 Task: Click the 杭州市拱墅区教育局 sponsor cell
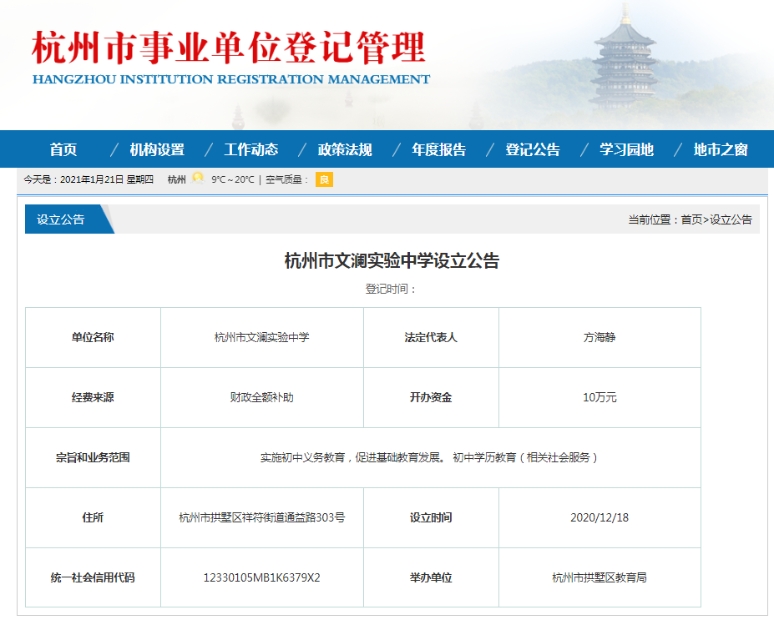click(x=599, y=577)
